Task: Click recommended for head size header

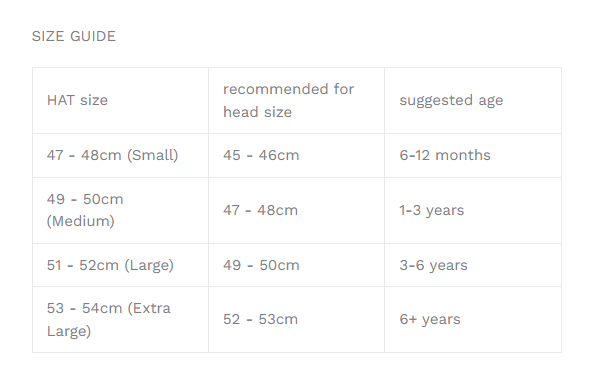Action: pyautogui.click(x=297, y=101)
